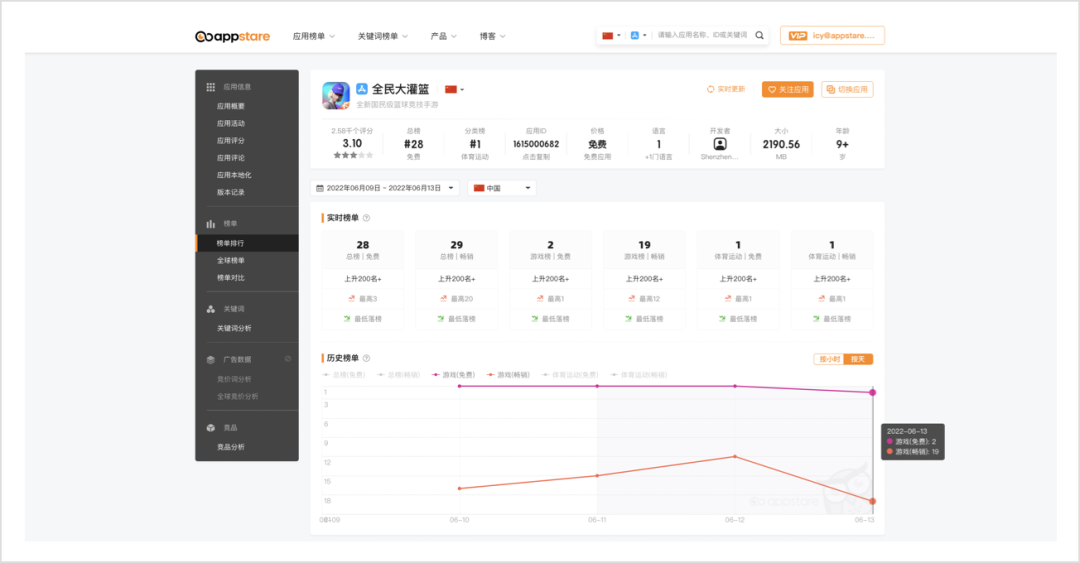Toggle 总榜(畅销) series in chart legend
Viewport: 1080px width, 563px height.
click(x=399, y=375)
